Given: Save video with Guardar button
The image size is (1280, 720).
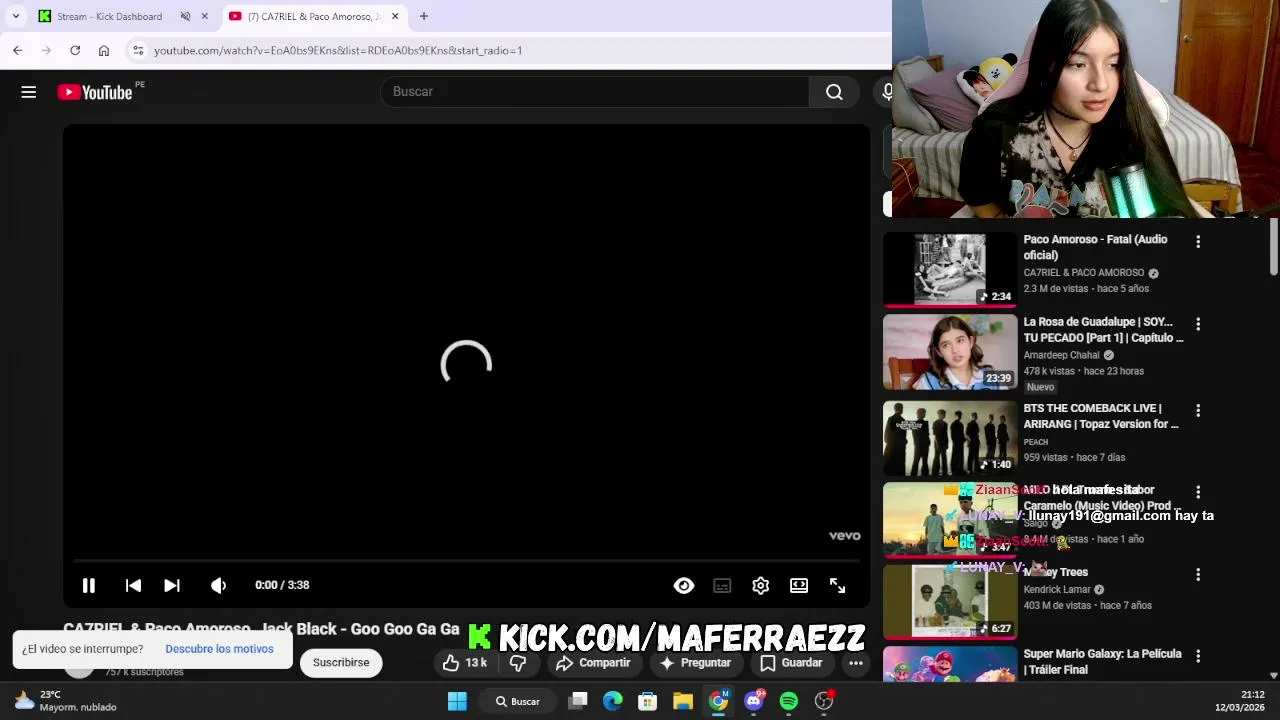Looking at the screenshot, I should pos(791,663).
